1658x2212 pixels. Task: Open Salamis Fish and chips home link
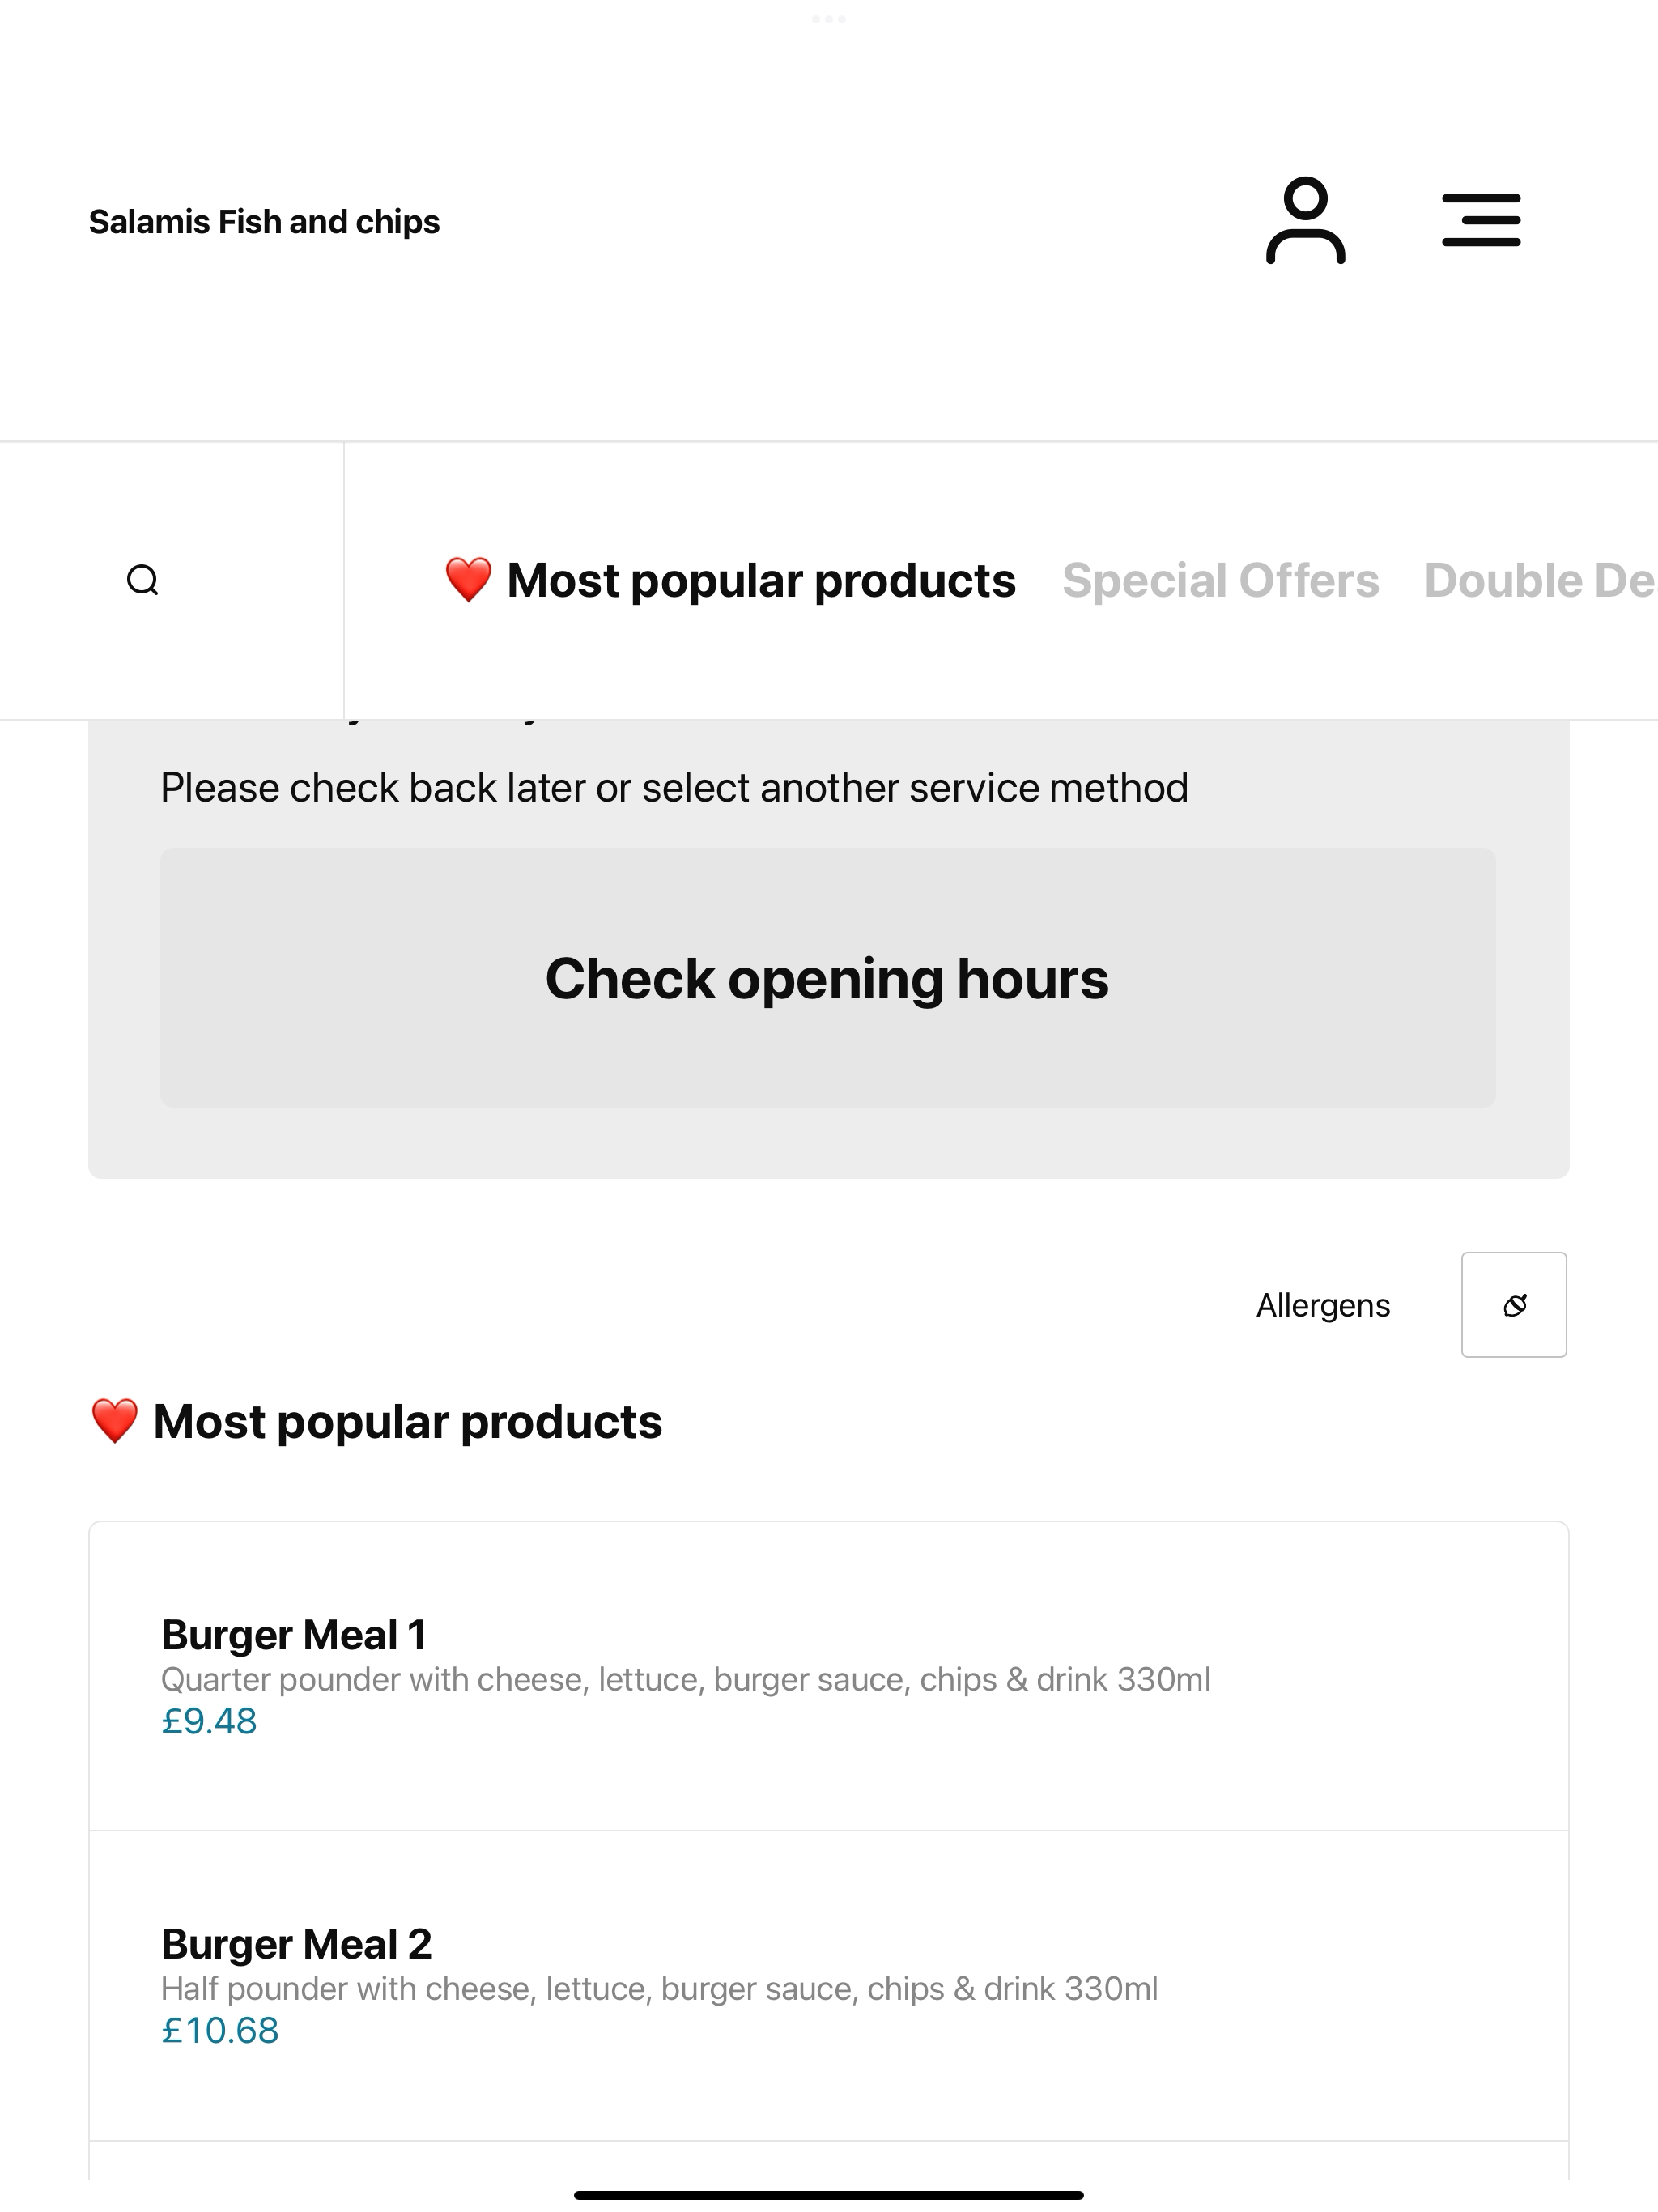point(264,221)
